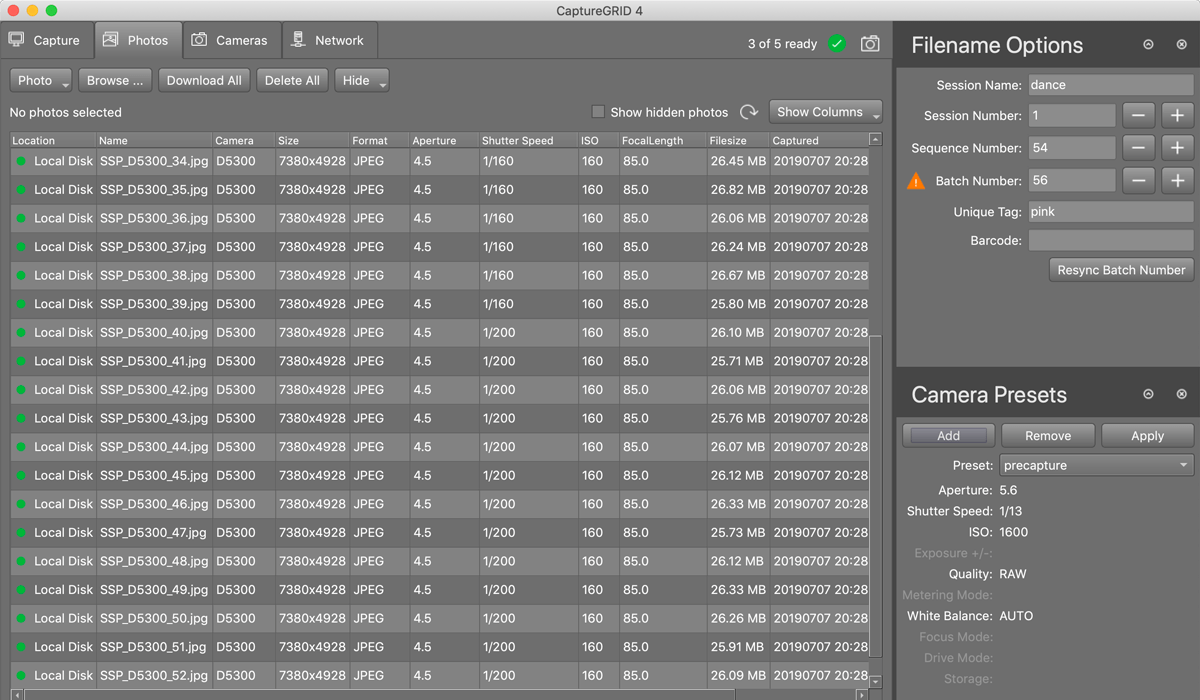Click green status dot for SSP_D5300_40.jpg

point(21,333)
